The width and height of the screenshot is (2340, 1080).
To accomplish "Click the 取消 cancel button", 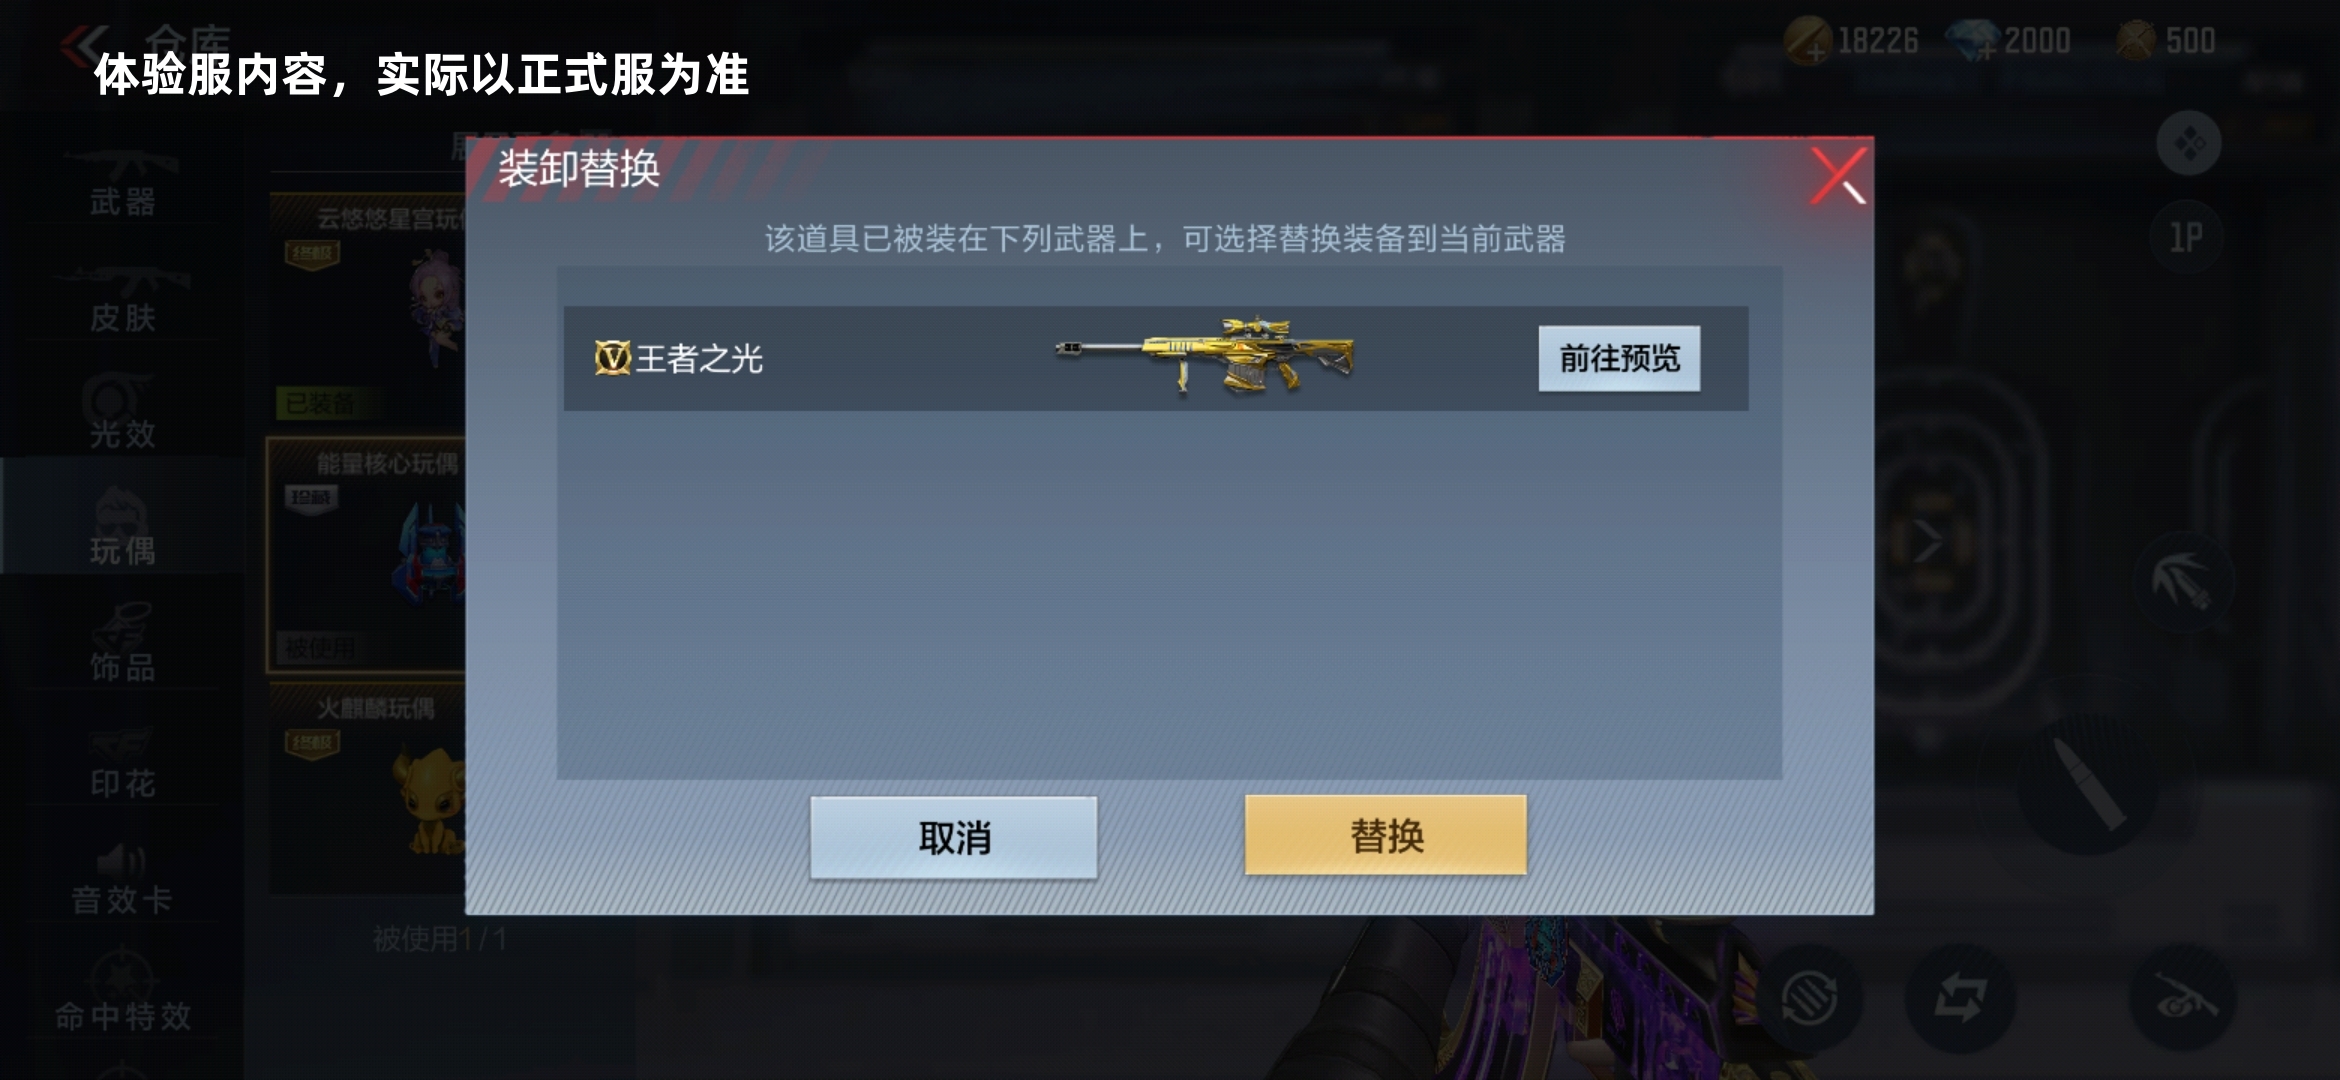I will (953, 837).
